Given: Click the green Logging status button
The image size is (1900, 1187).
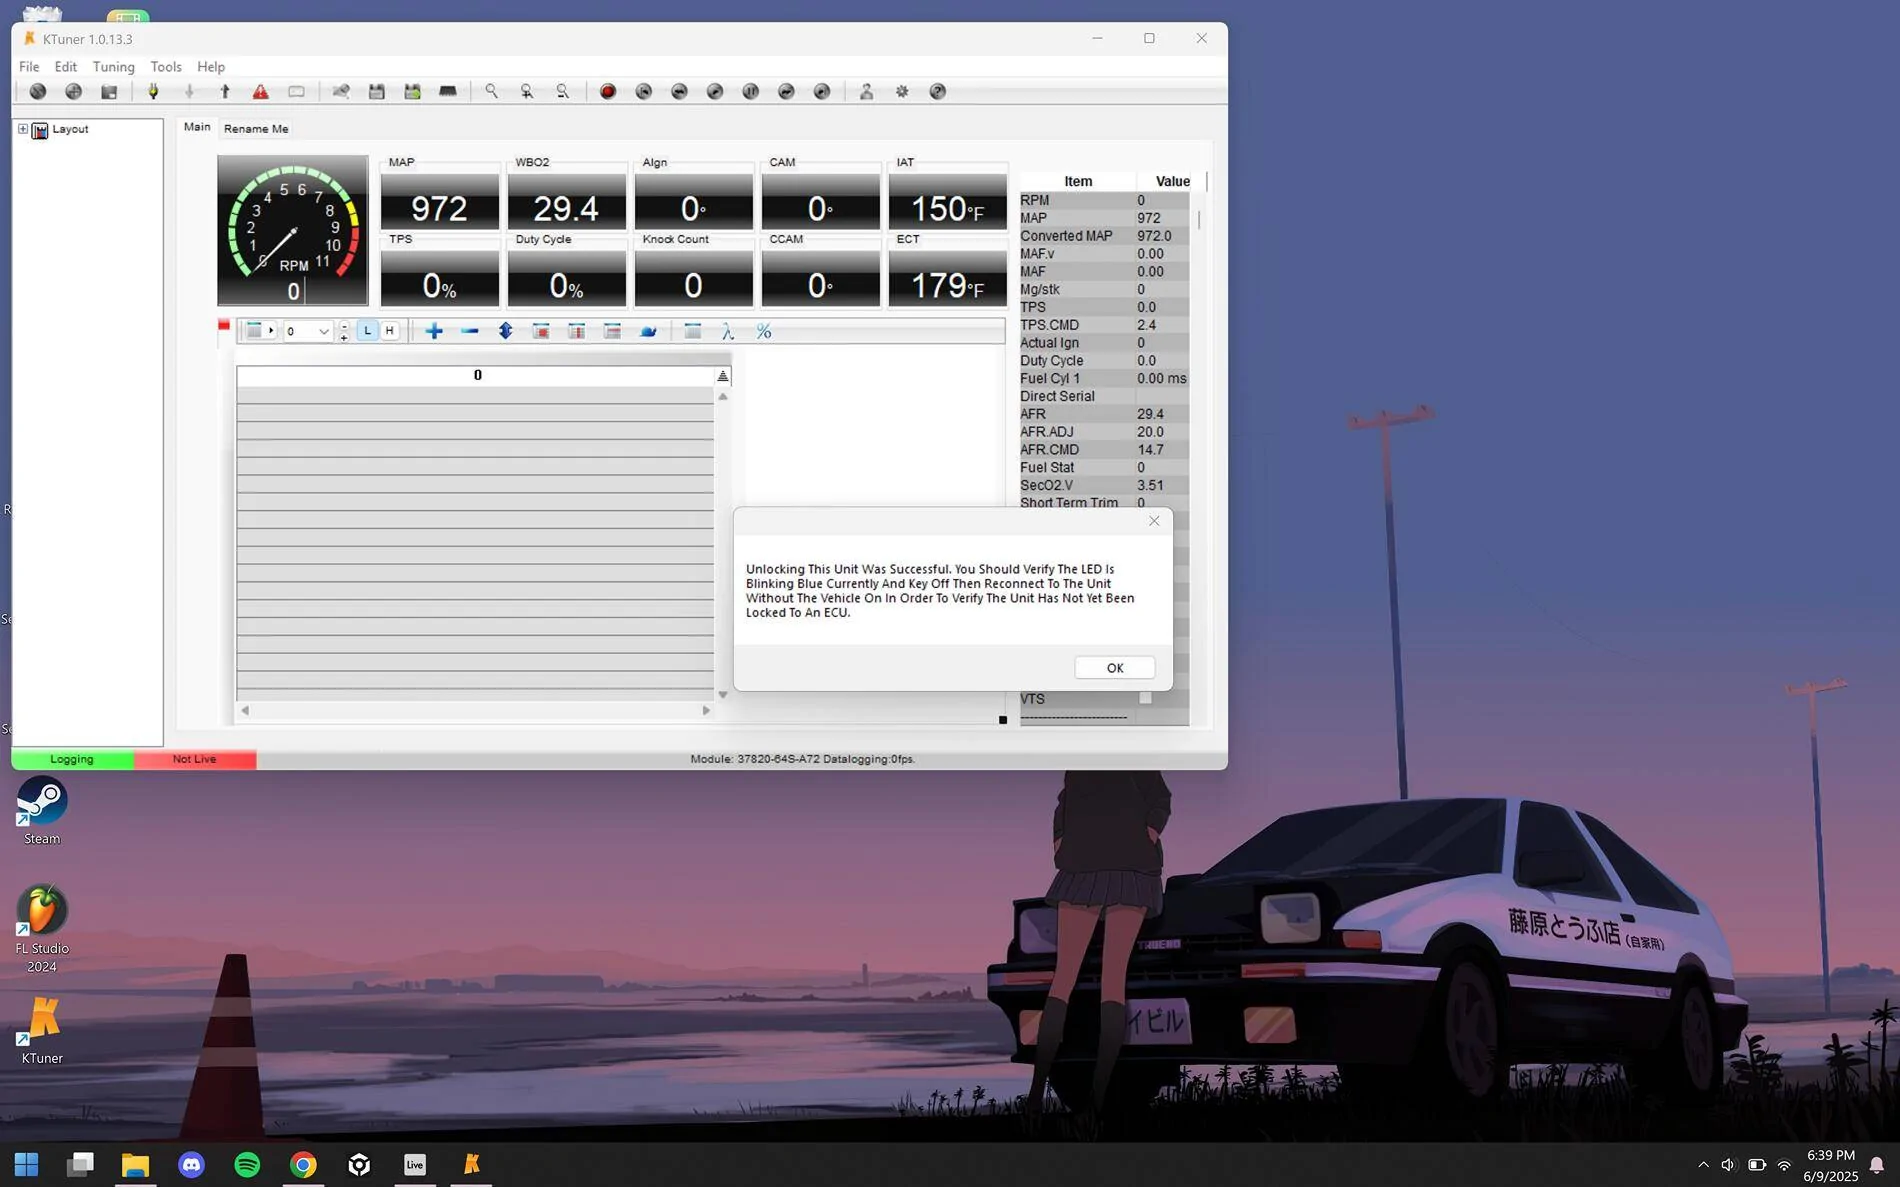Looking at the screenshot, I should [x=72, y=759].
